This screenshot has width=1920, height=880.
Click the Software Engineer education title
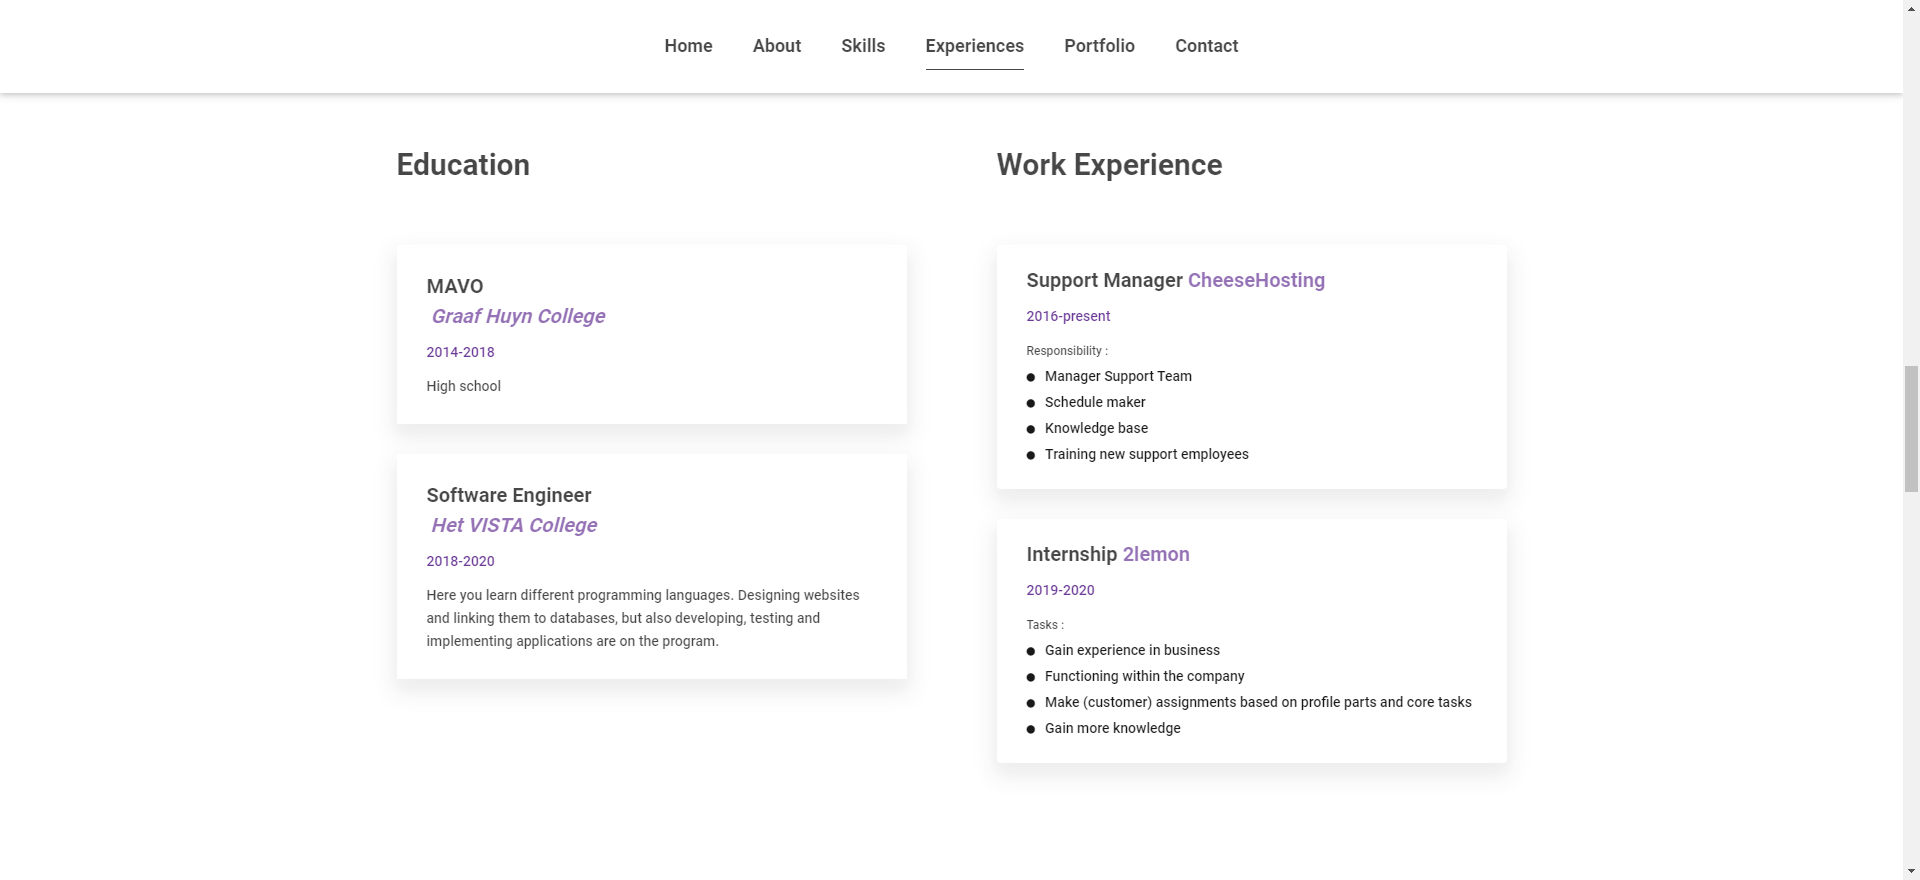pos(509,496)
